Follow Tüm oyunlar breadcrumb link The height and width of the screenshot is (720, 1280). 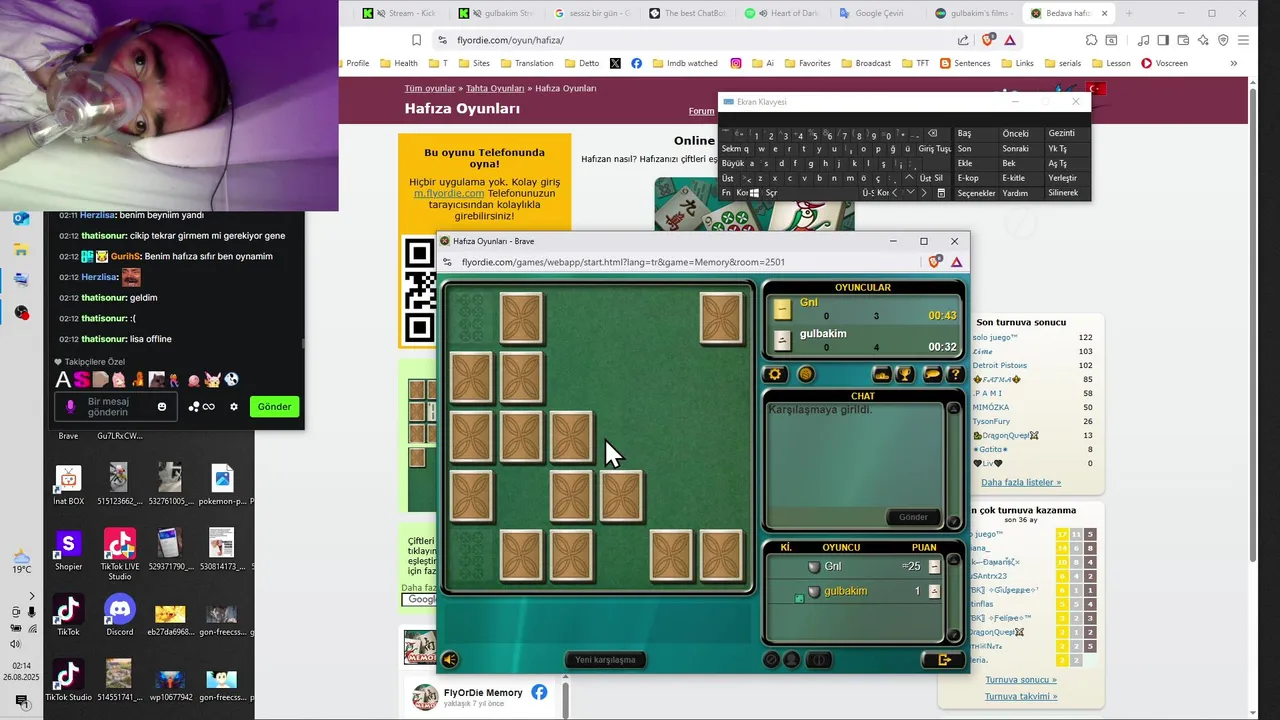(x=430, y=88)
